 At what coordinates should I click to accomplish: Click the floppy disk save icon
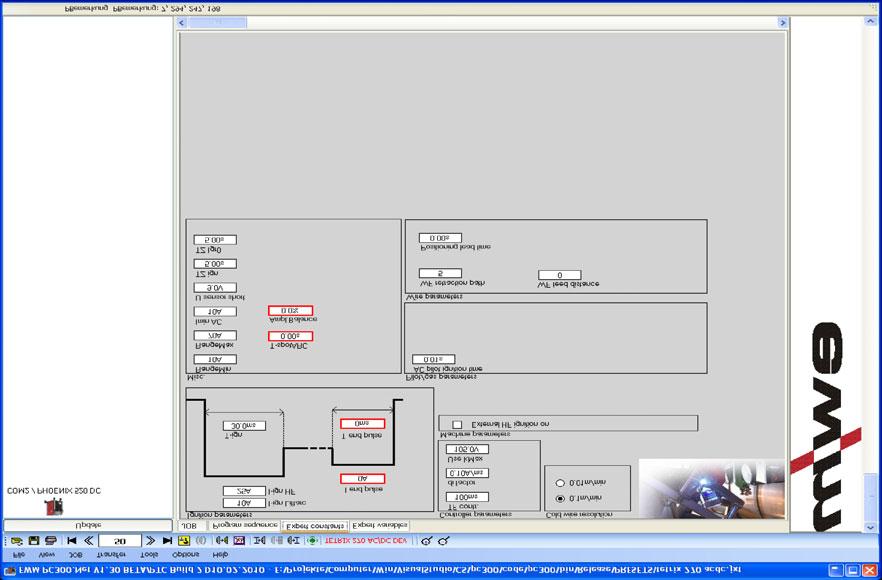click(x=34, y=541)
